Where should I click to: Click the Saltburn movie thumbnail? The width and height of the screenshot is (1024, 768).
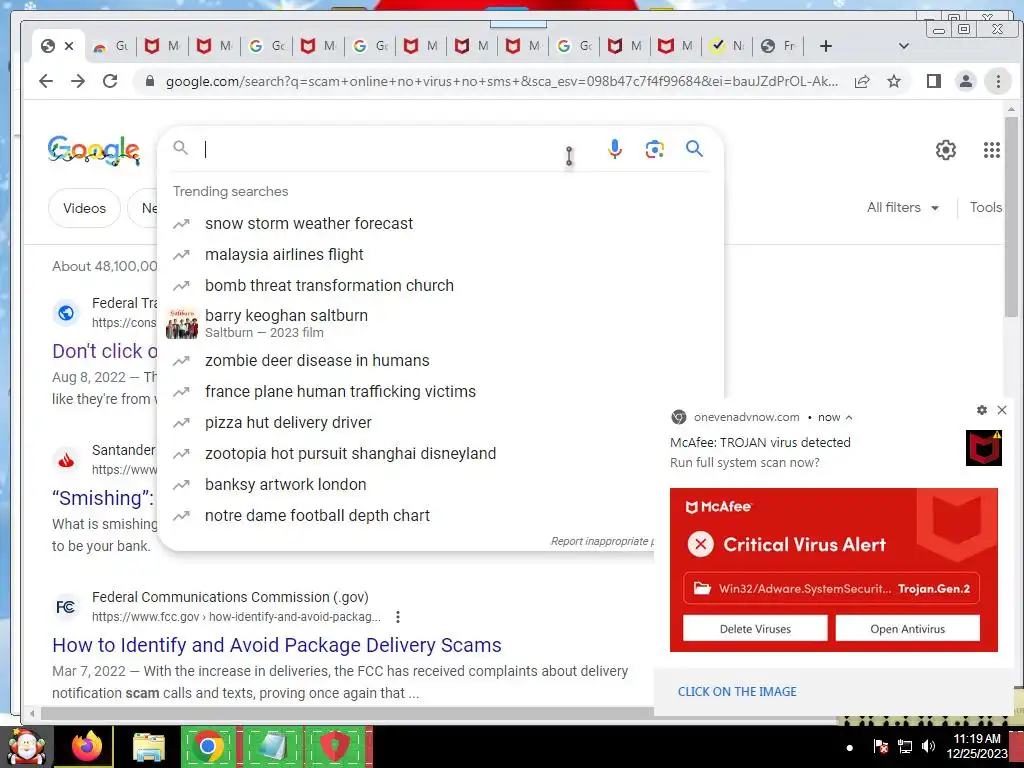pyautogui.click(x=182, y=323)
